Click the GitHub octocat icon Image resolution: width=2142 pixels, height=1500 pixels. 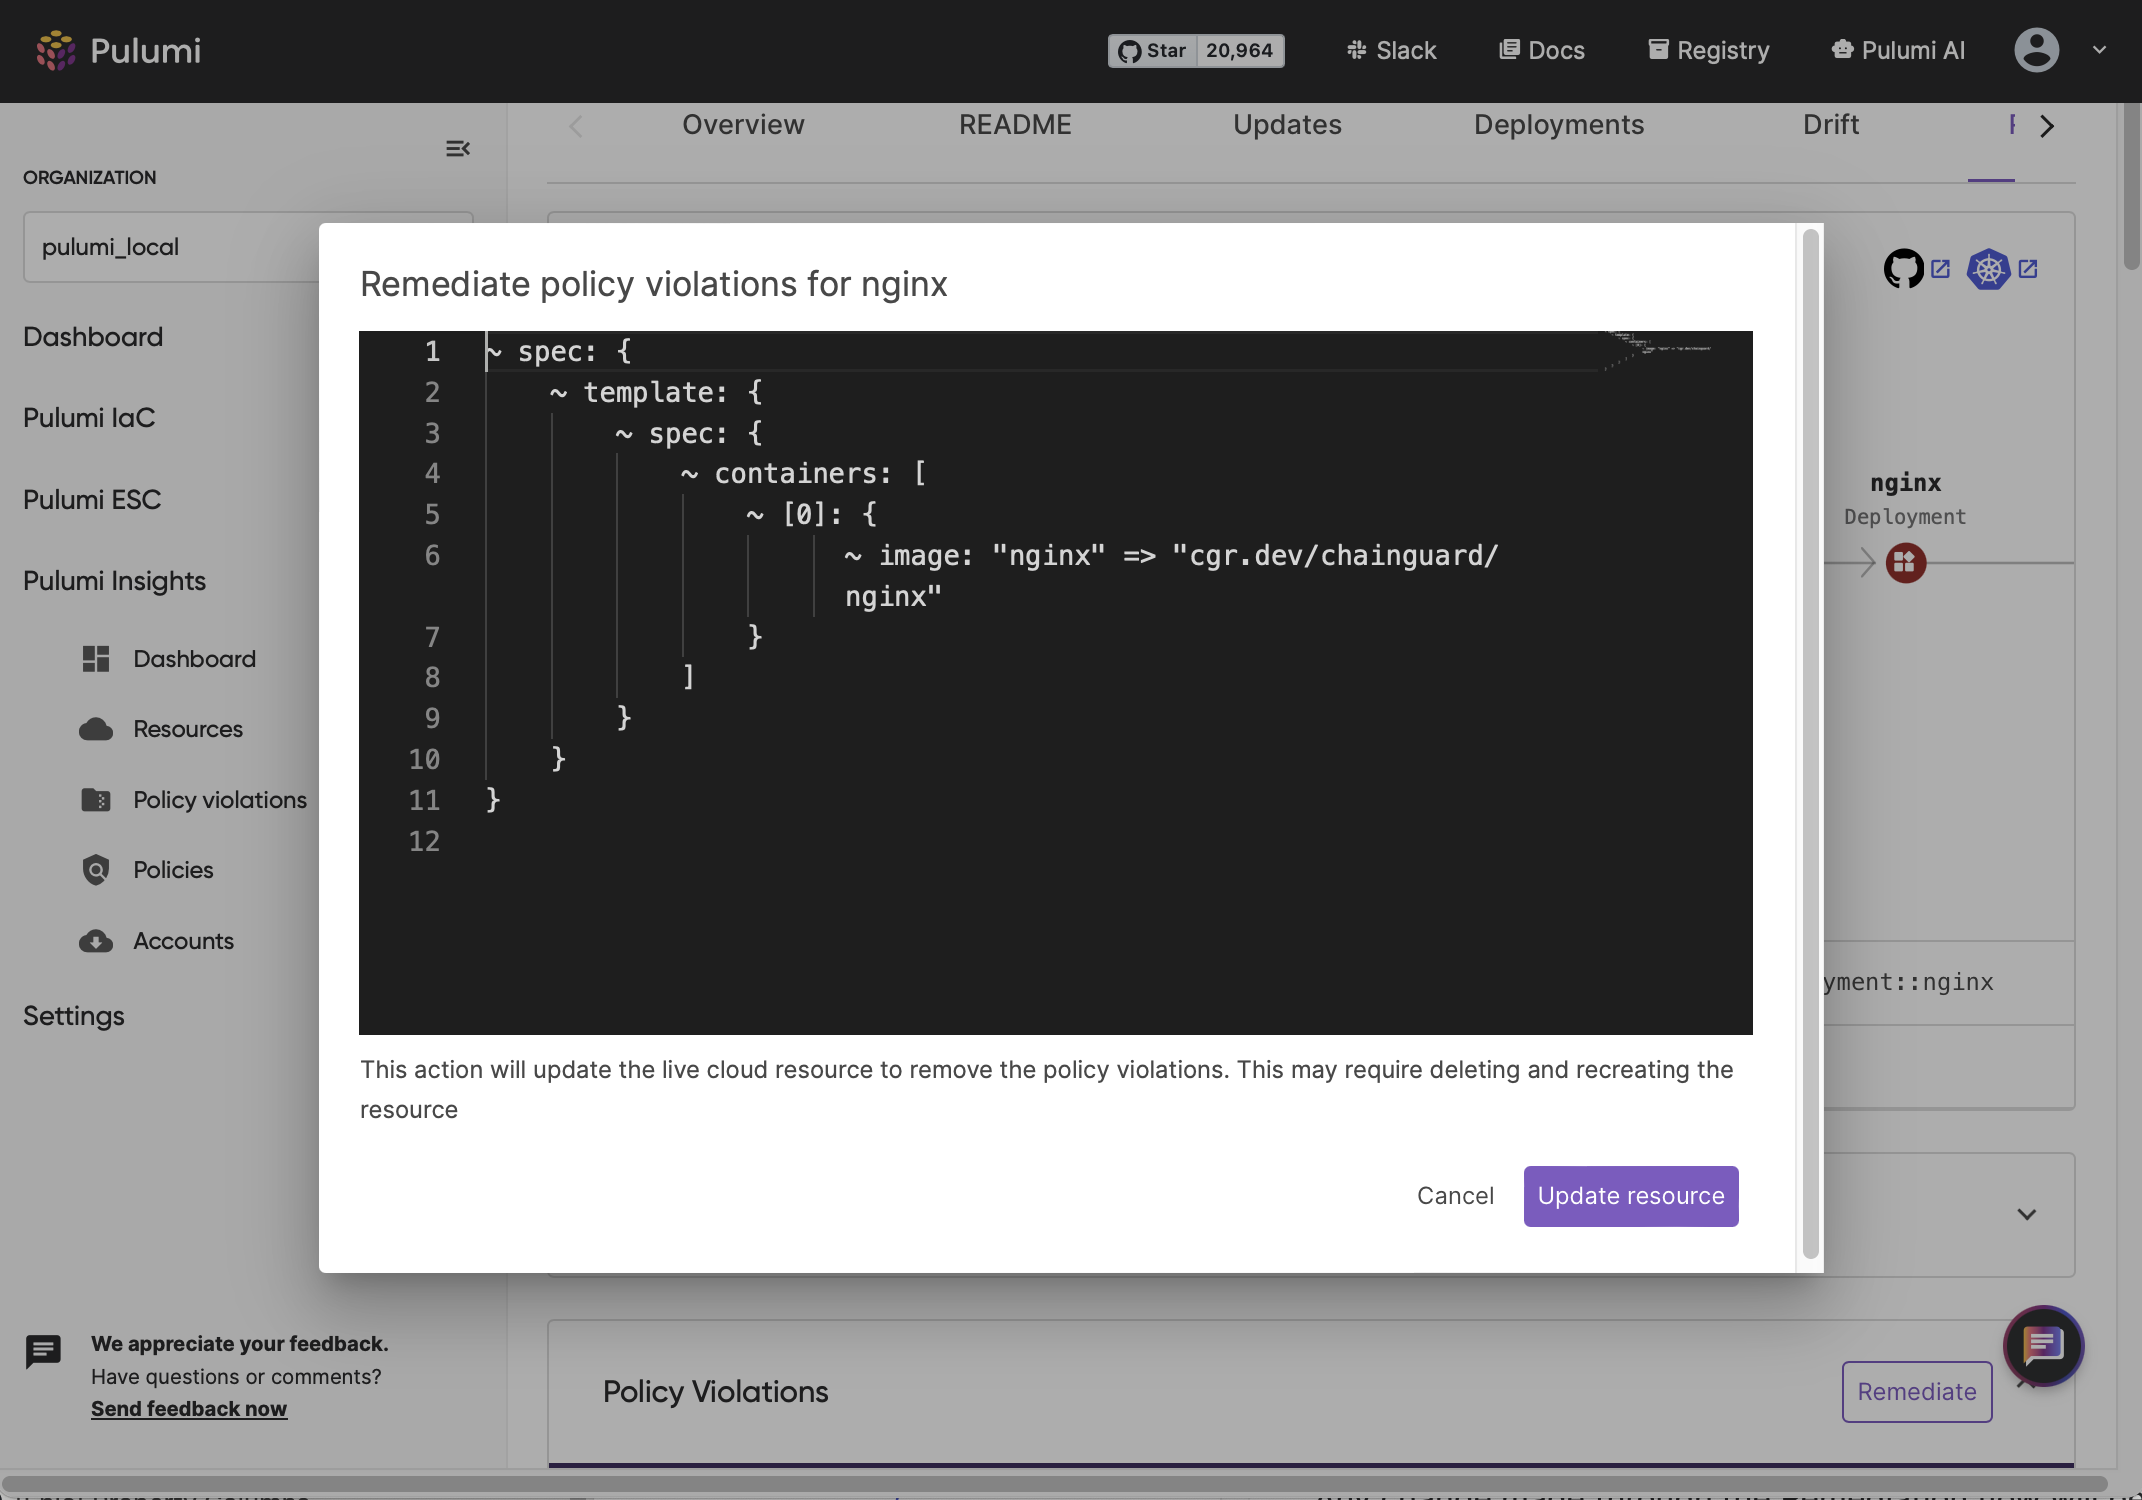click(1903, 269)
